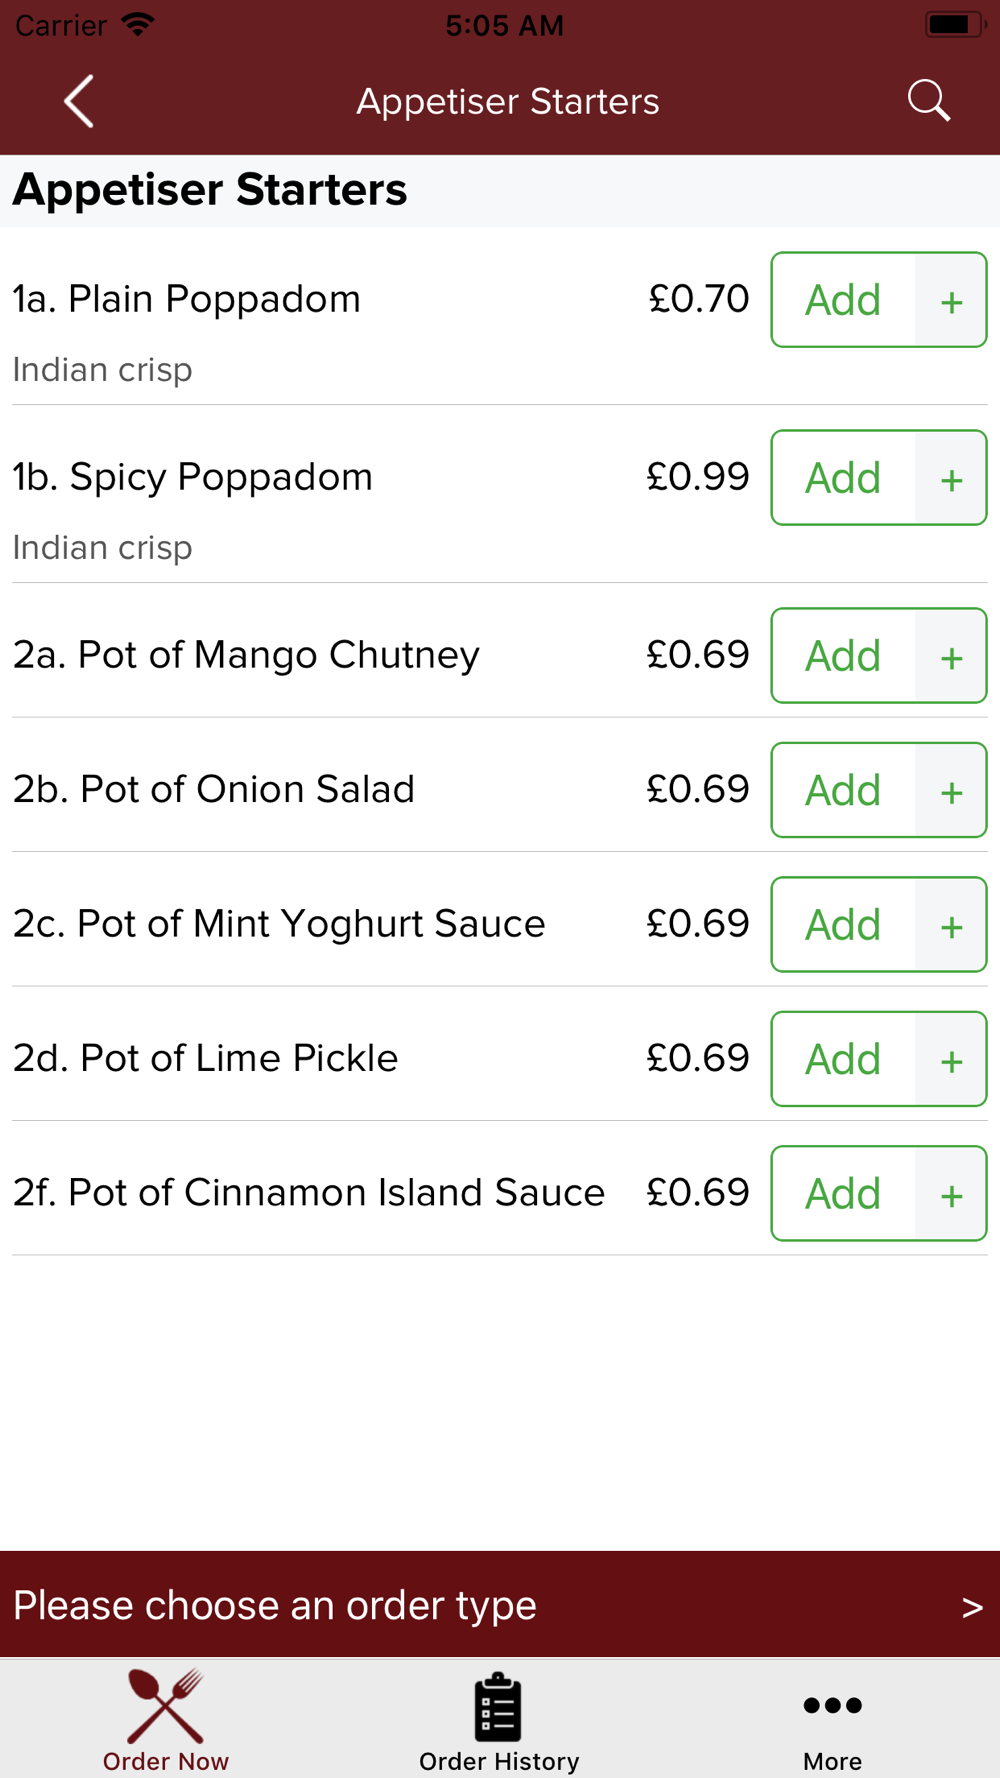The image size is (1000, 1778).
Task: Open Order History clipboard icon
Action: tap(498, 1706)
